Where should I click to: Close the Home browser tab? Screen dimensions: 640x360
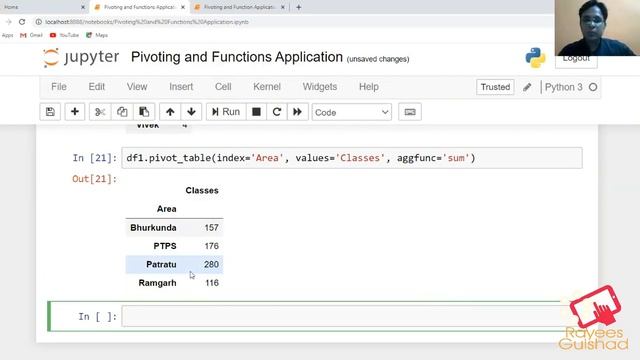(x=83, y=7)
